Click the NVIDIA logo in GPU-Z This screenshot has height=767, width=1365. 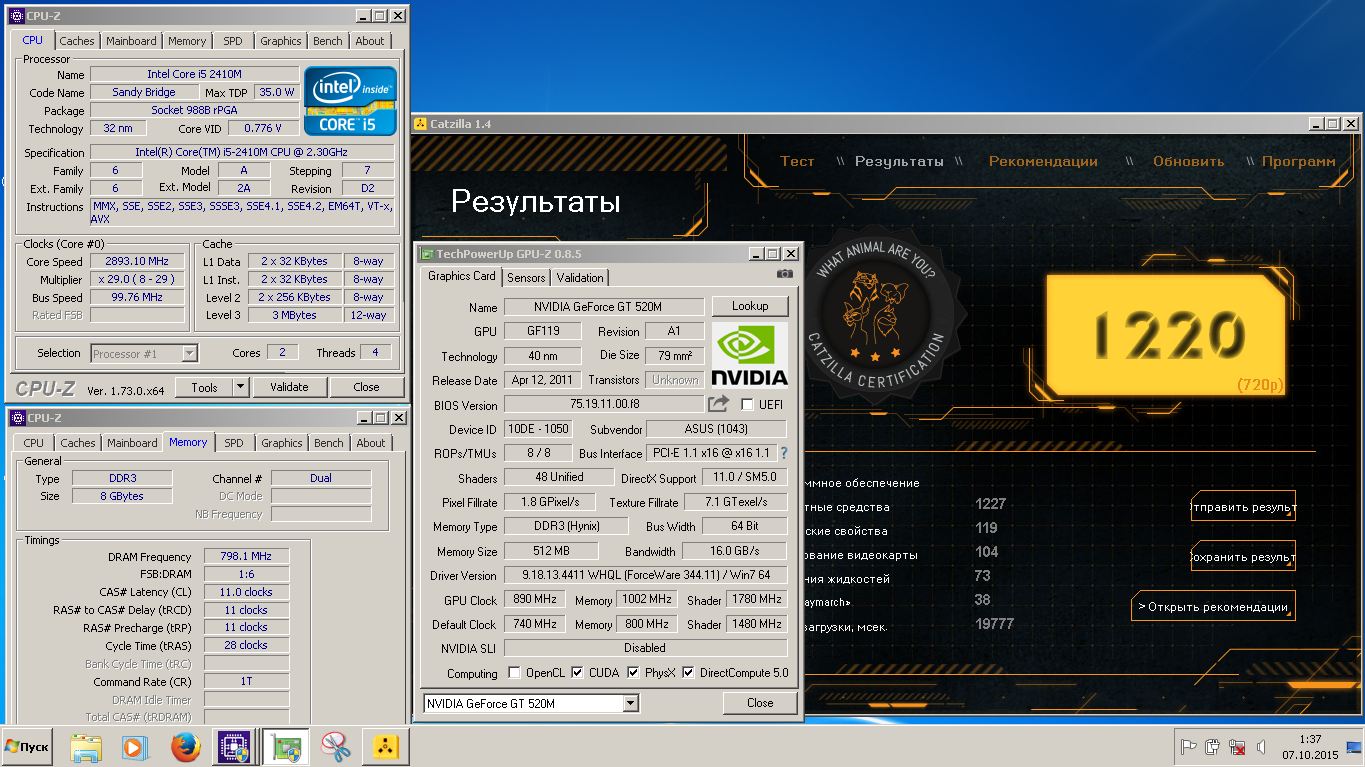point(750,355)
